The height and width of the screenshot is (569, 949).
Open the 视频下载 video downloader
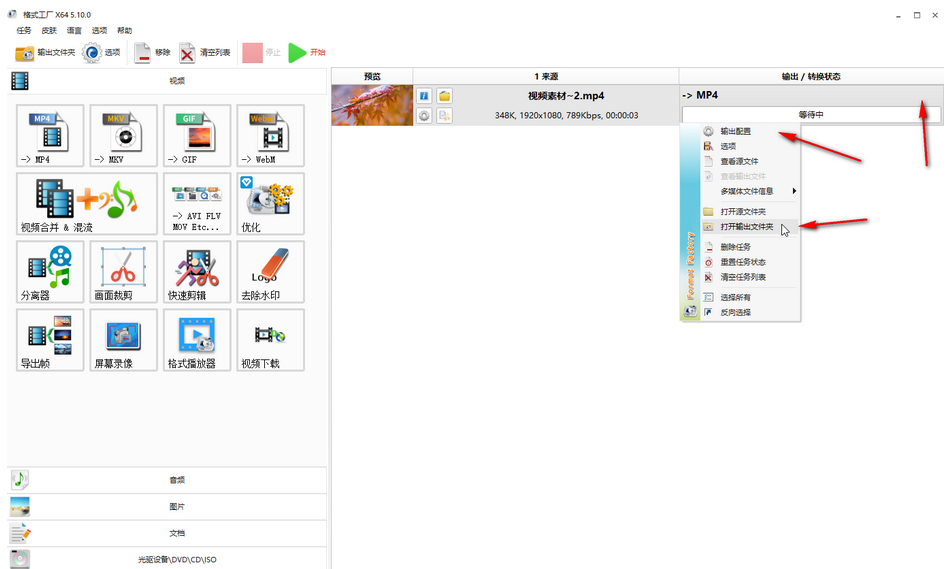tap(271, 340)
